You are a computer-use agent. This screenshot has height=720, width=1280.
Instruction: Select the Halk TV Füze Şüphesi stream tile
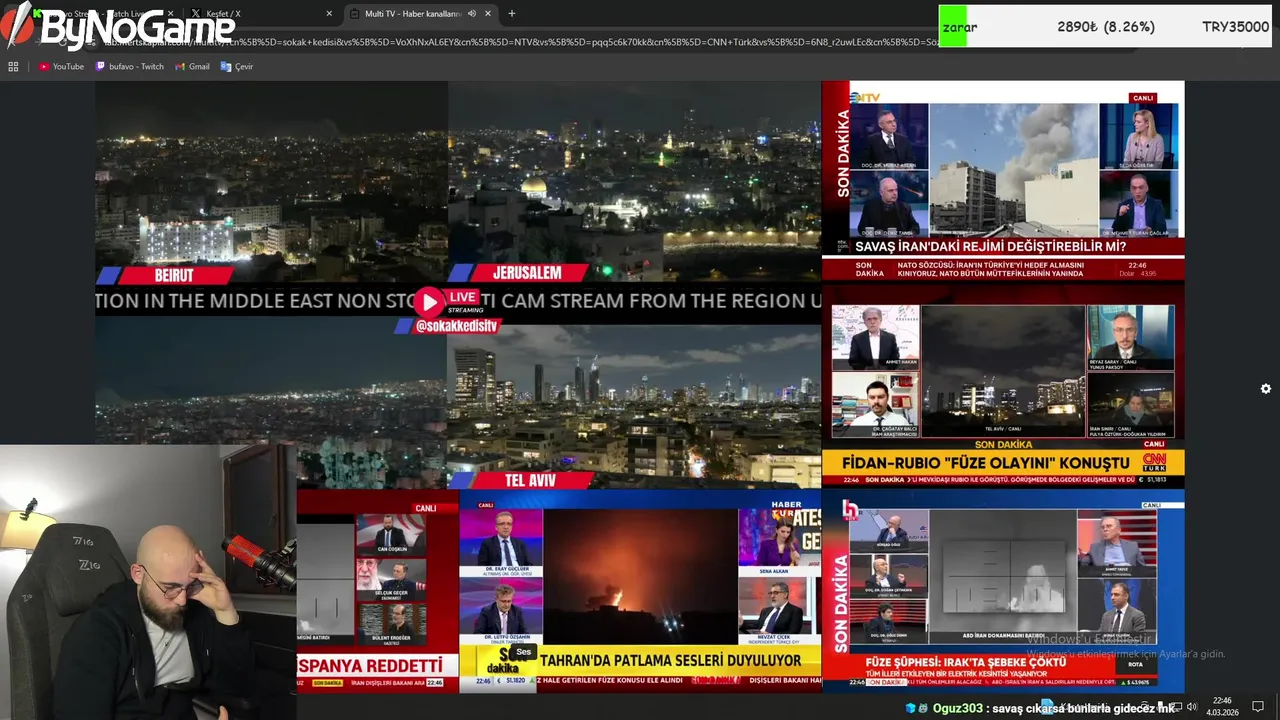(x=1003, y=591)
